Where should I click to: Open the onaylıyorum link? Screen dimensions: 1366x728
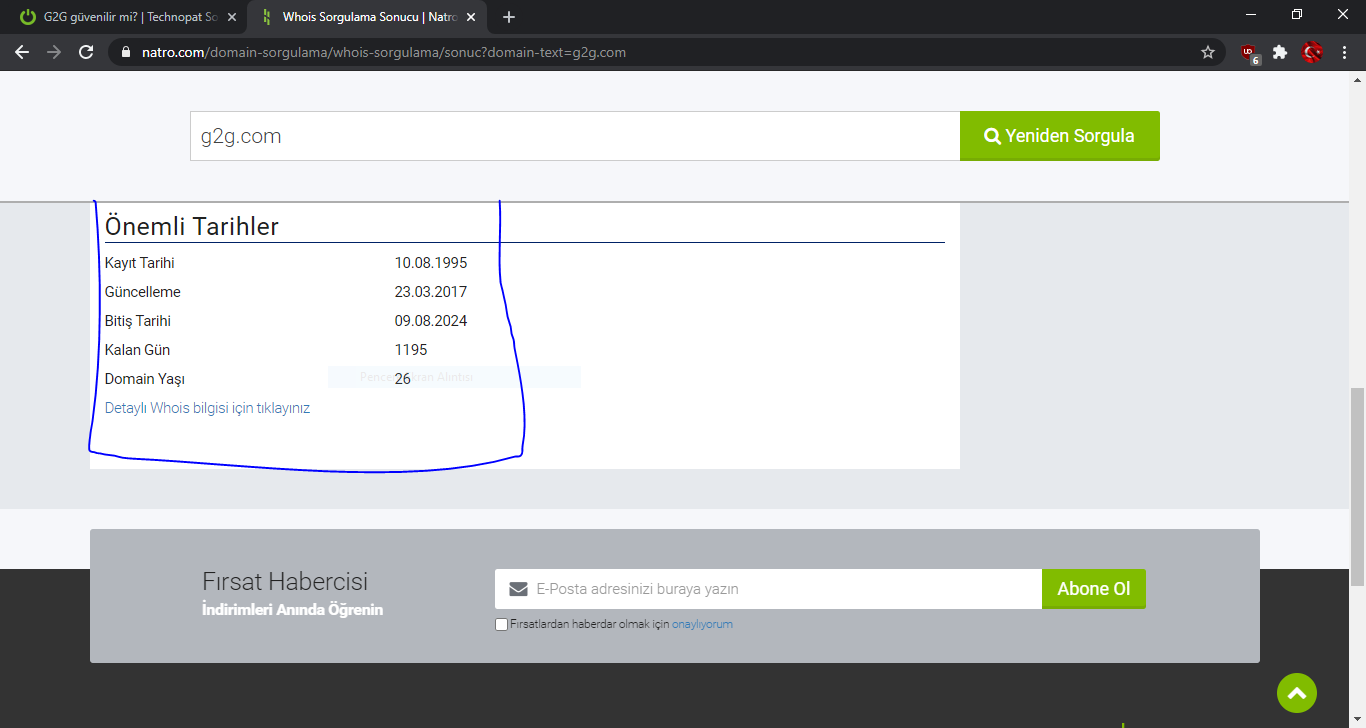[702, 624]
